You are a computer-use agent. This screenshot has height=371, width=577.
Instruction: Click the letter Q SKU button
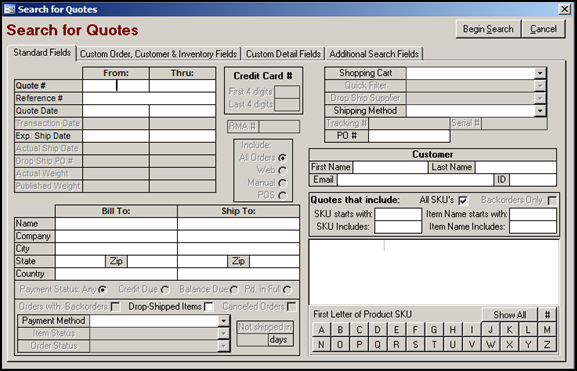pyautogui.click(x=378, y=345)
